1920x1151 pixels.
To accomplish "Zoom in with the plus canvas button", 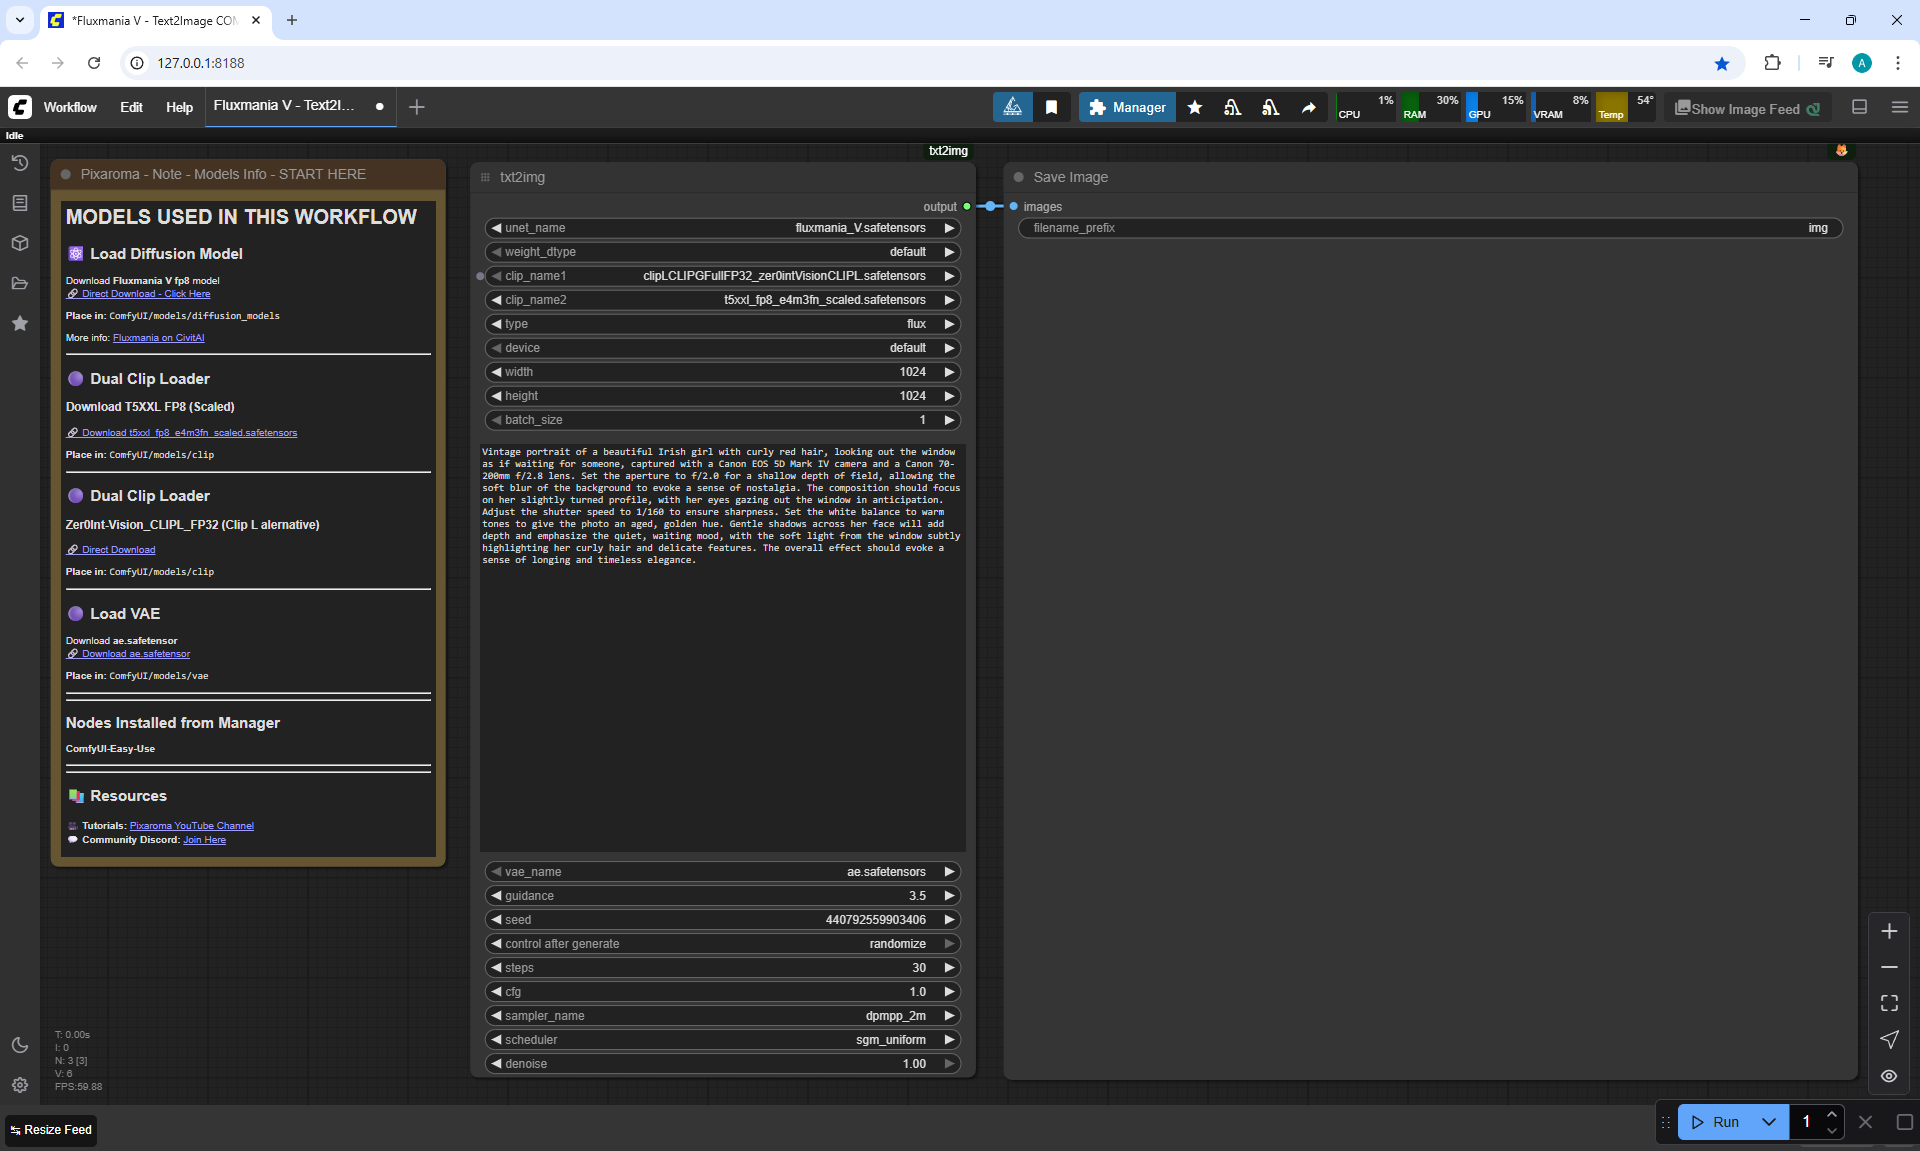I will point(1889,931).
